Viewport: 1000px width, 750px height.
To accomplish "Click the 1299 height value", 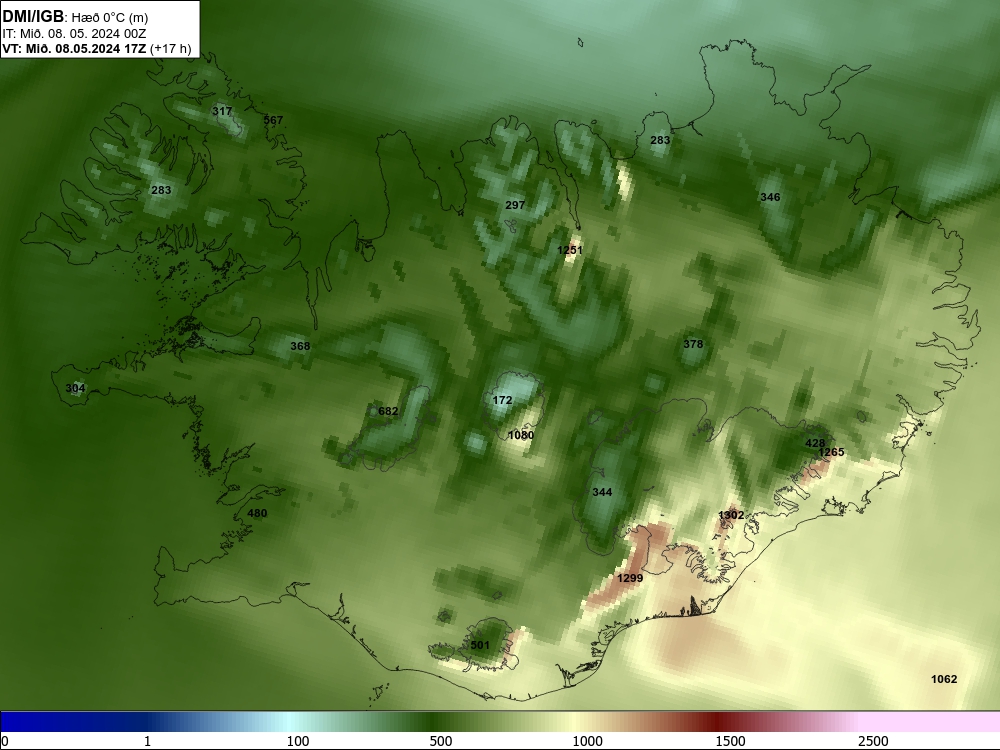I will click(x=630, y=578).
